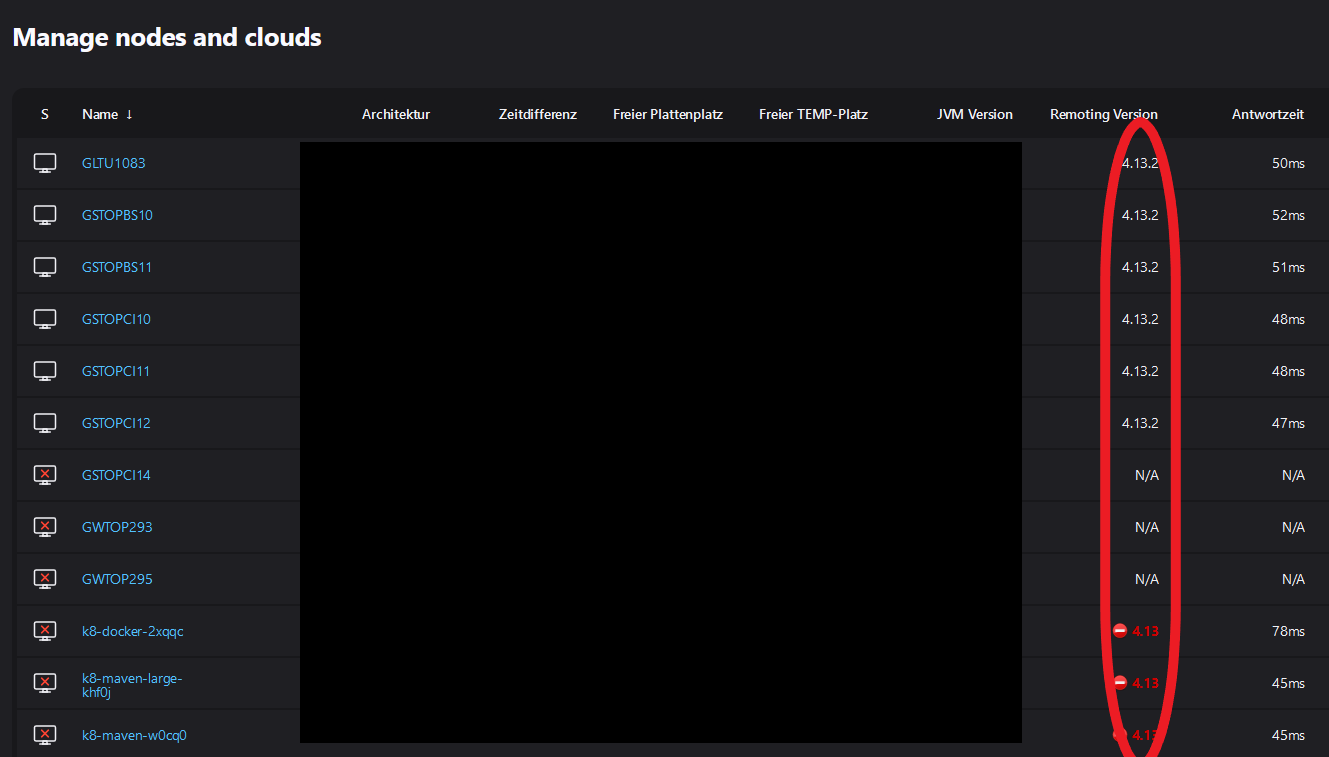This screenshot has height=757, width=1329.
Task: Open the GSTOPCI11 node link
Action: (x=116, y=371)
